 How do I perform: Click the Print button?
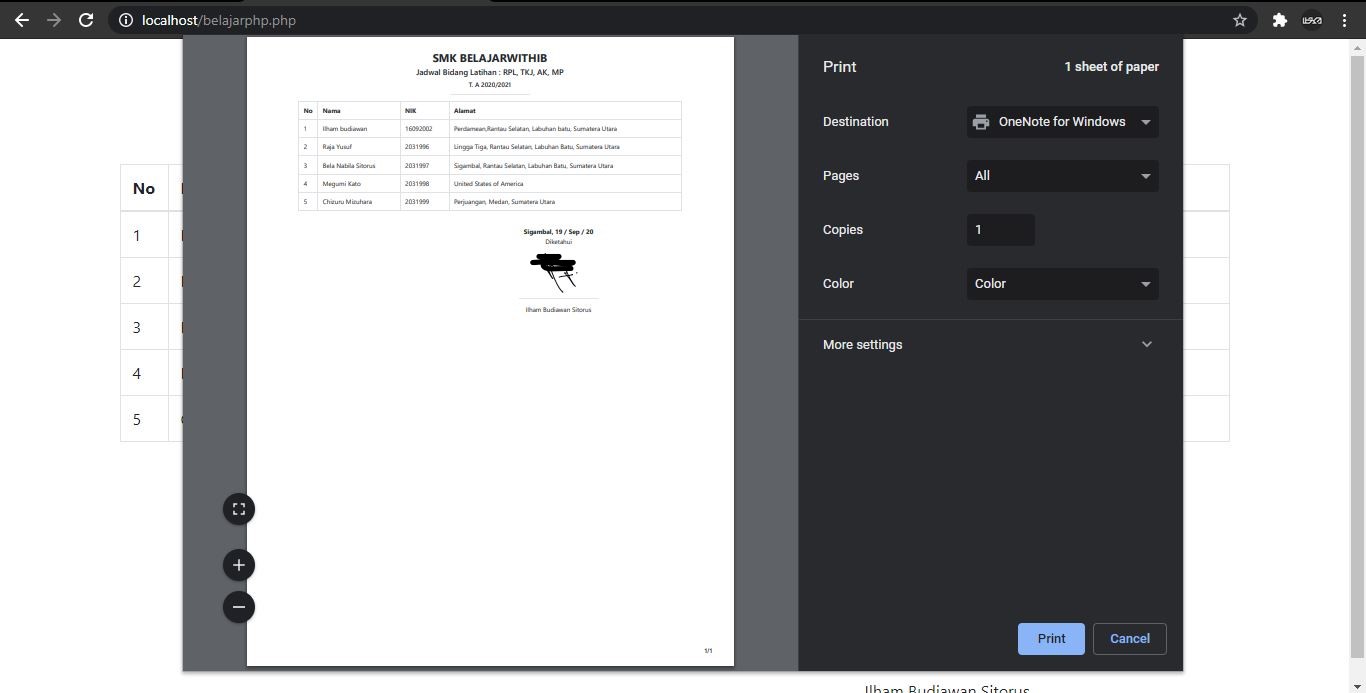click(x=1051, y=638)
